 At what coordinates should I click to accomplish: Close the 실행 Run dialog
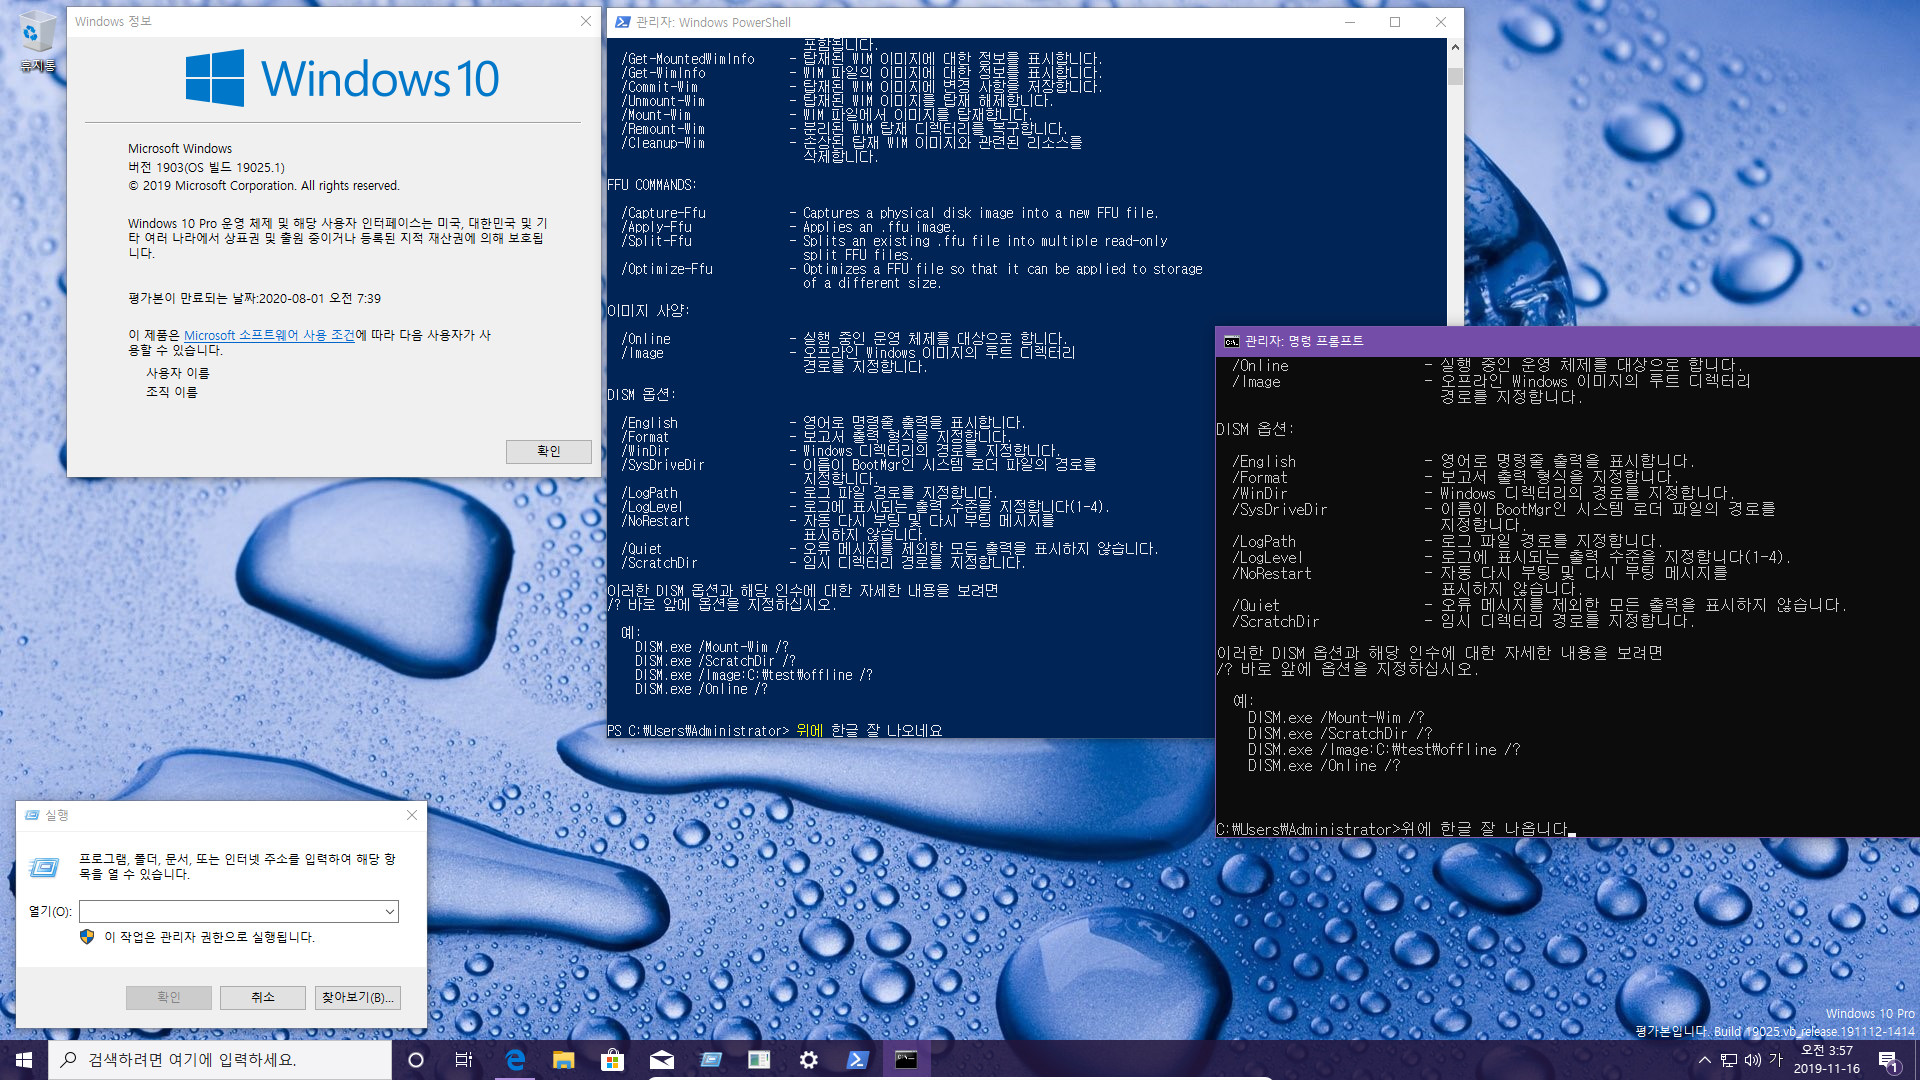[x=412, y=815]
